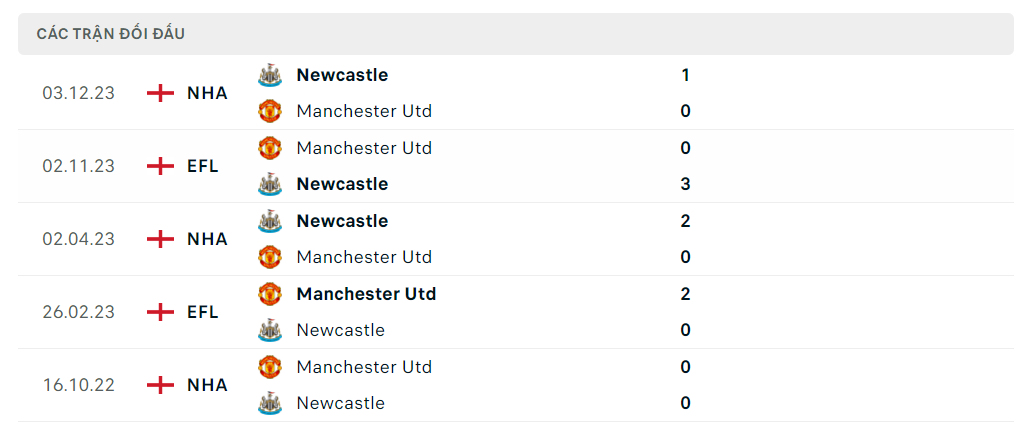The height and width of the screenshot is (423, 1029).
Task: Open Manchester Utd link in 16.10.22 match
Action: coord(364,367)
